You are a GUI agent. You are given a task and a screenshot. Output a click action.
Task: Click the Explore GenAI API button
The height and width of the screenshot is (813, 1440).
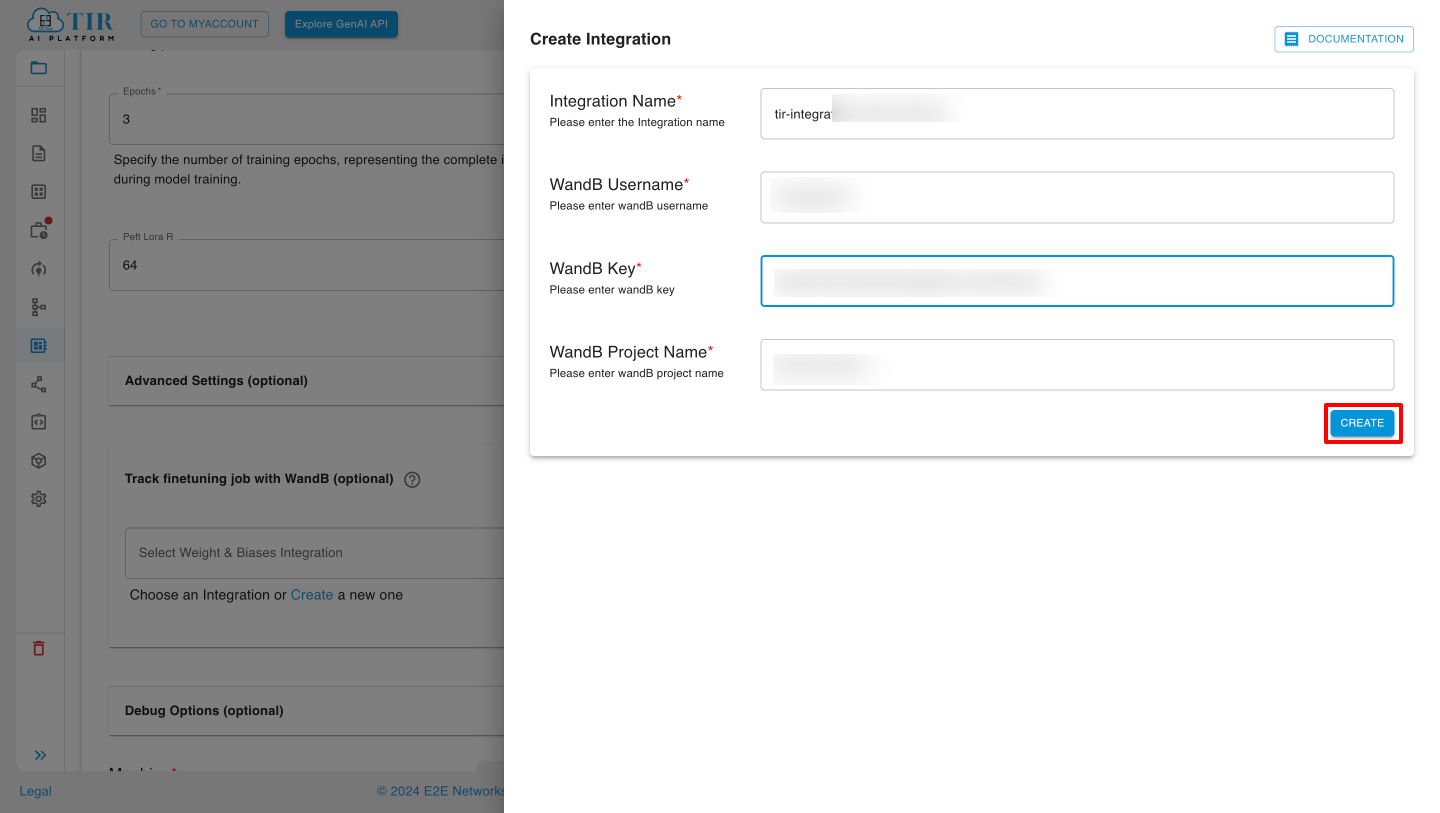pos(341,24)
